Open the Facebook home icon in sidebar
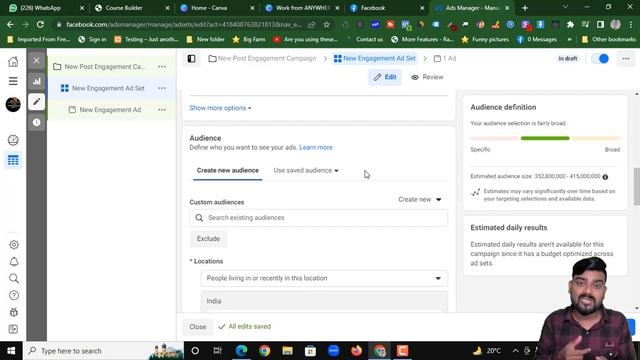640x360 pixels. pos(13,62)
